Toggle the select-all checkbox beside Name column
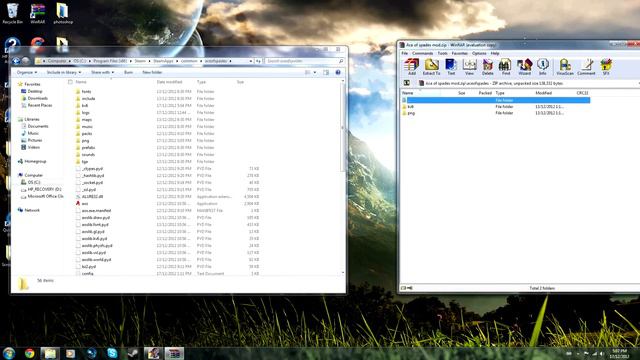This screenshot has height=360, width=640. [70, 82]
